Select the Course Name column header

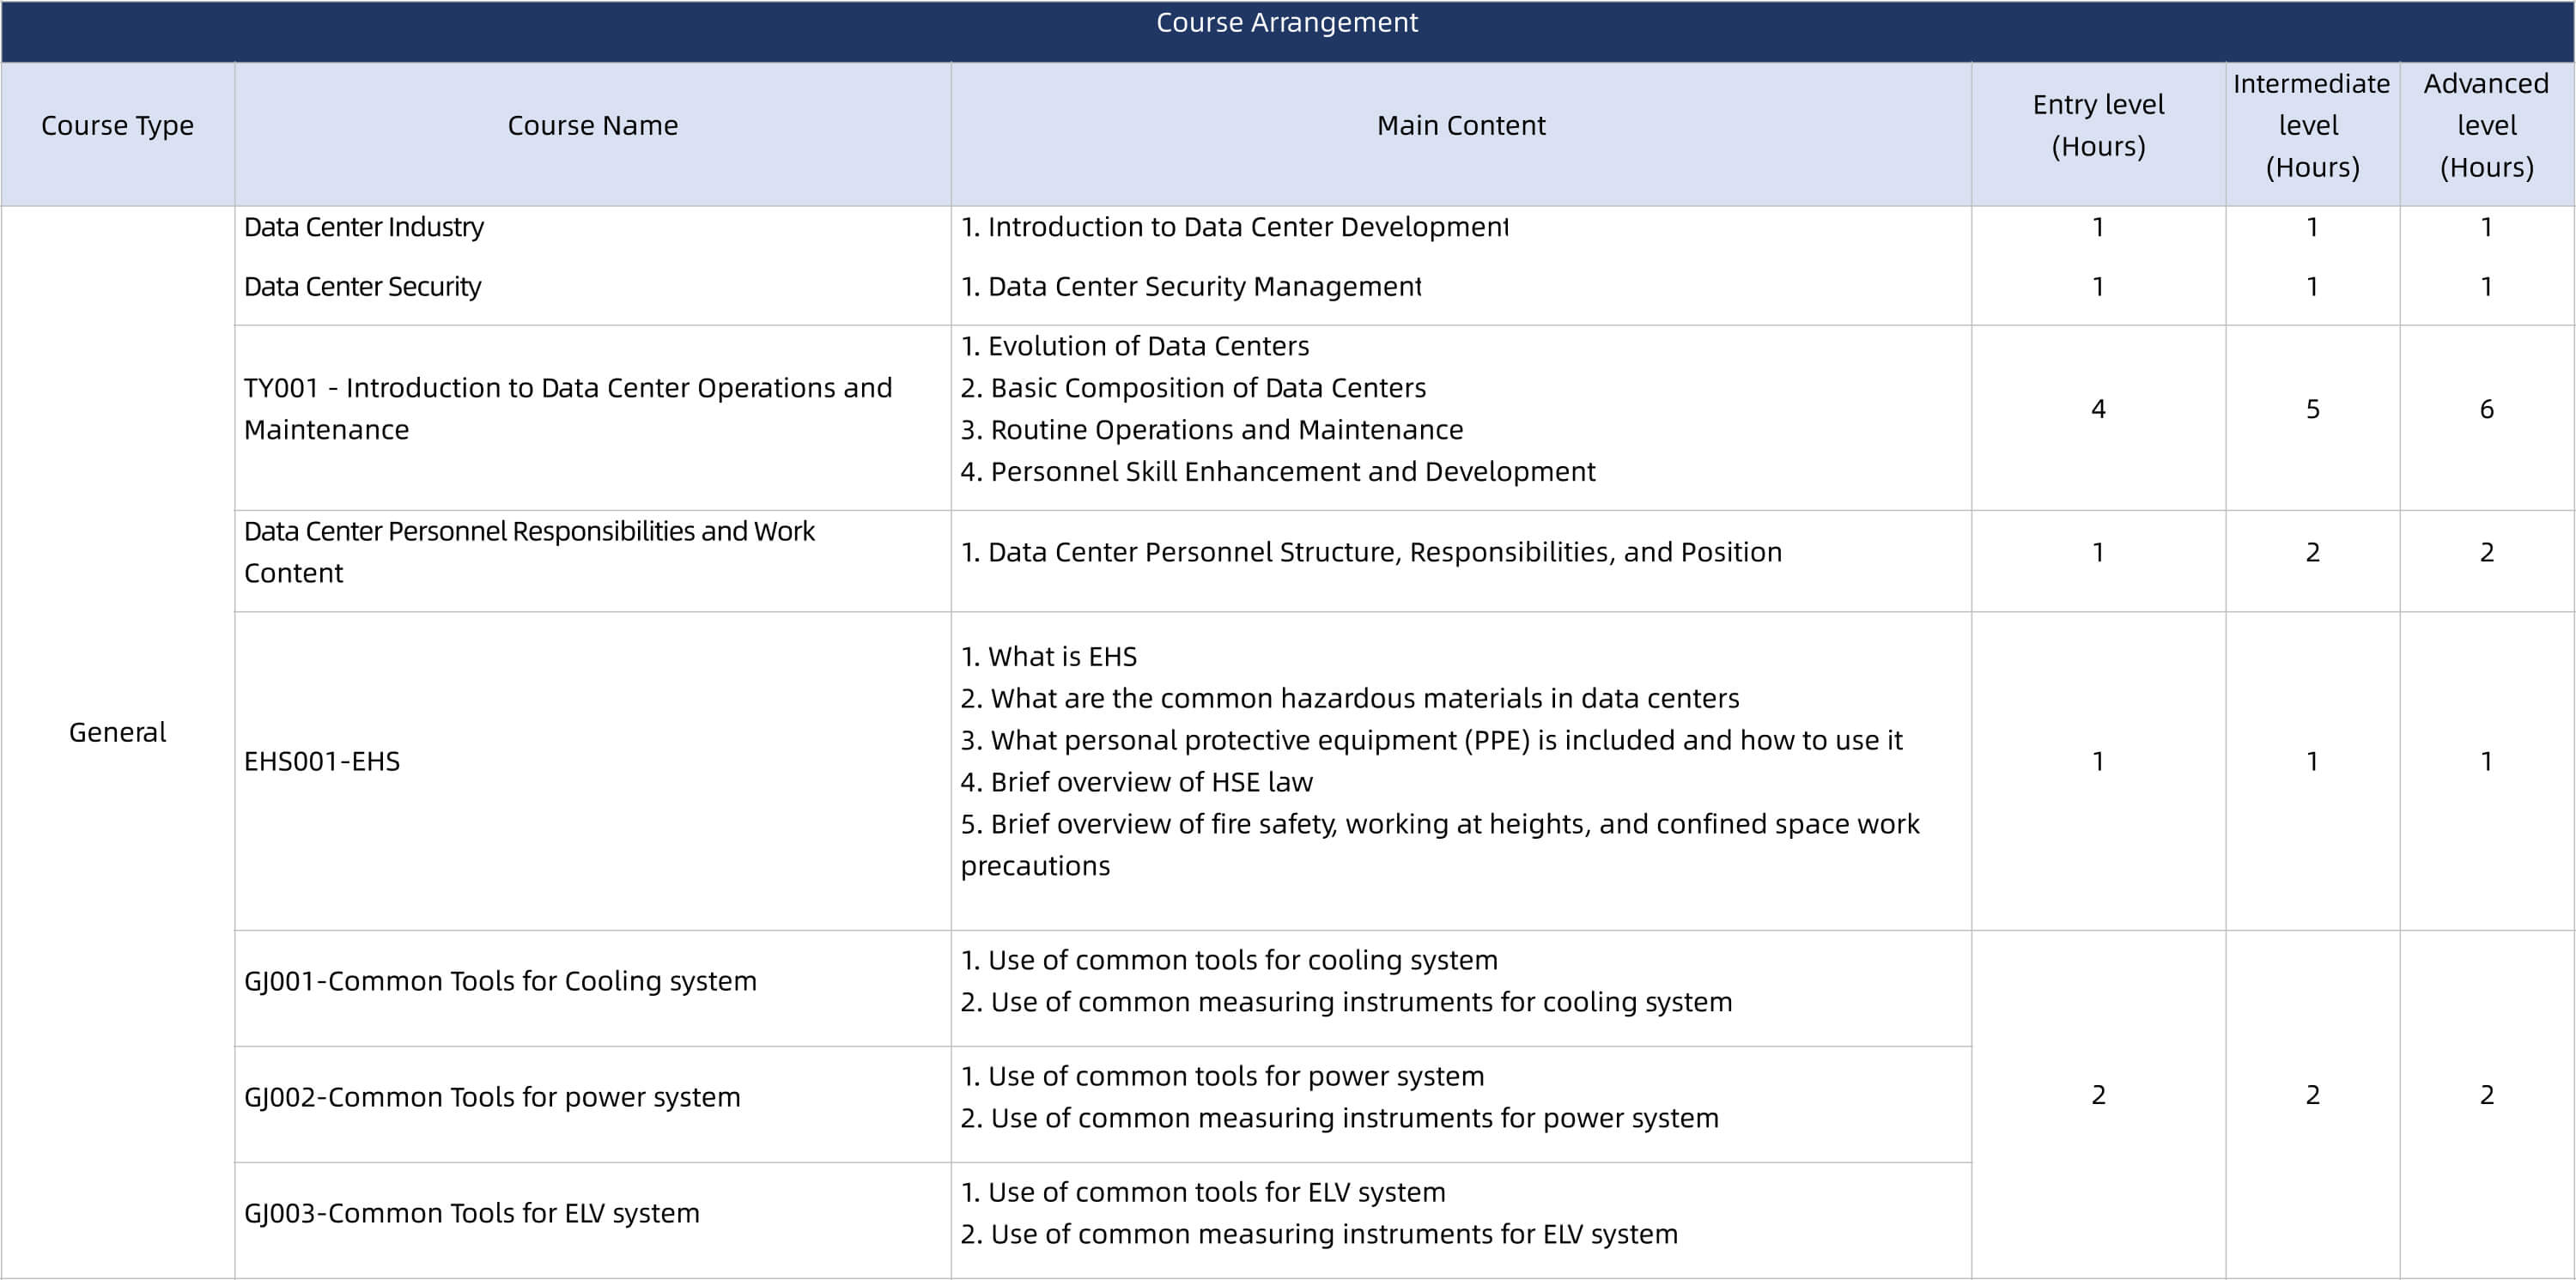click(592, 126)
